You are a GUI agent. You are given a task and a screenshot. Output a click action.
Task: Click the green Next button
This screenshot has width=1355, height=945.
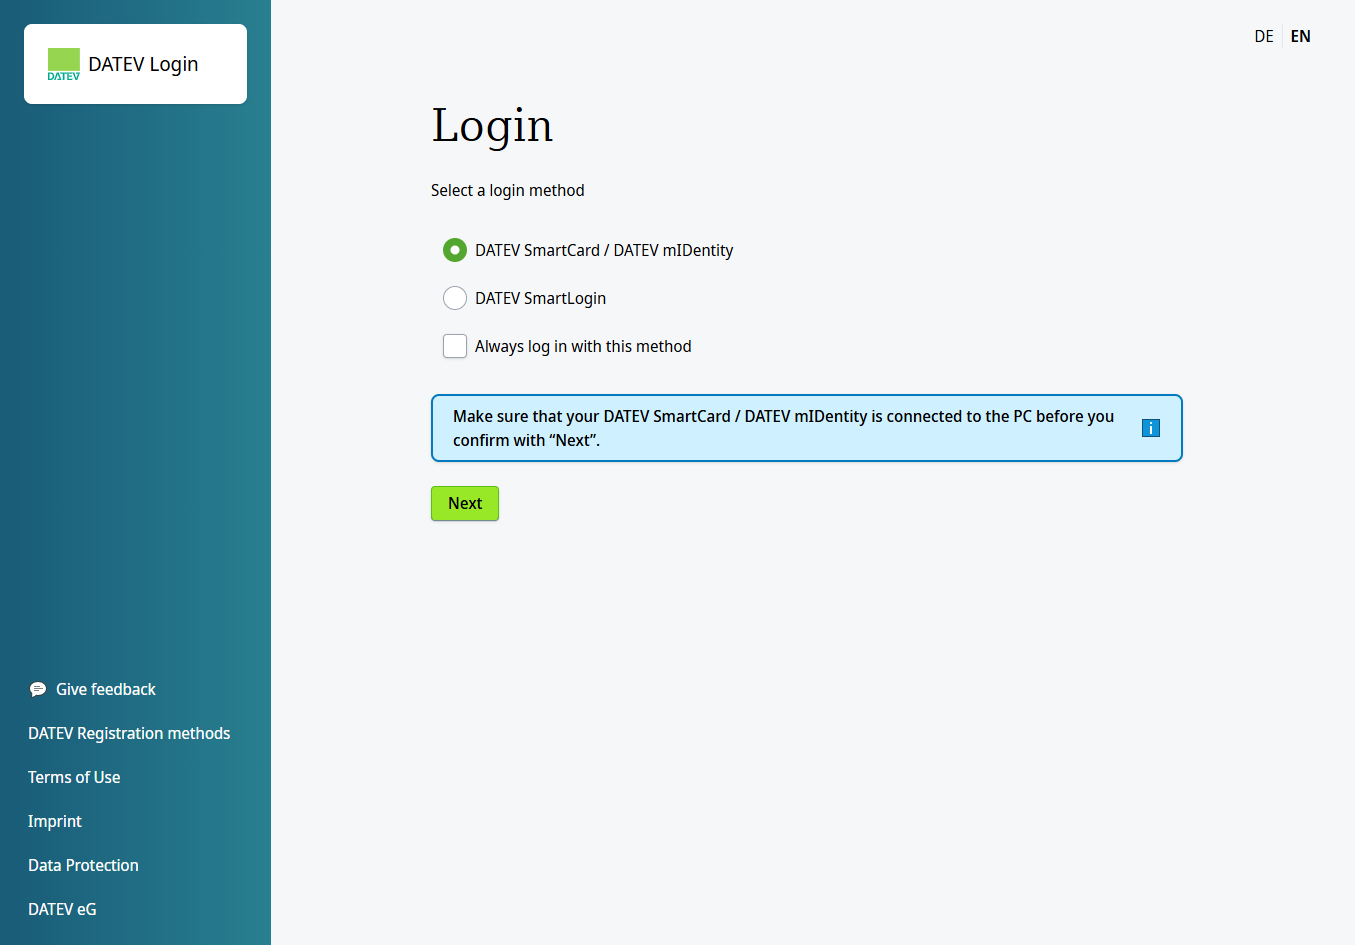[465, 503]
